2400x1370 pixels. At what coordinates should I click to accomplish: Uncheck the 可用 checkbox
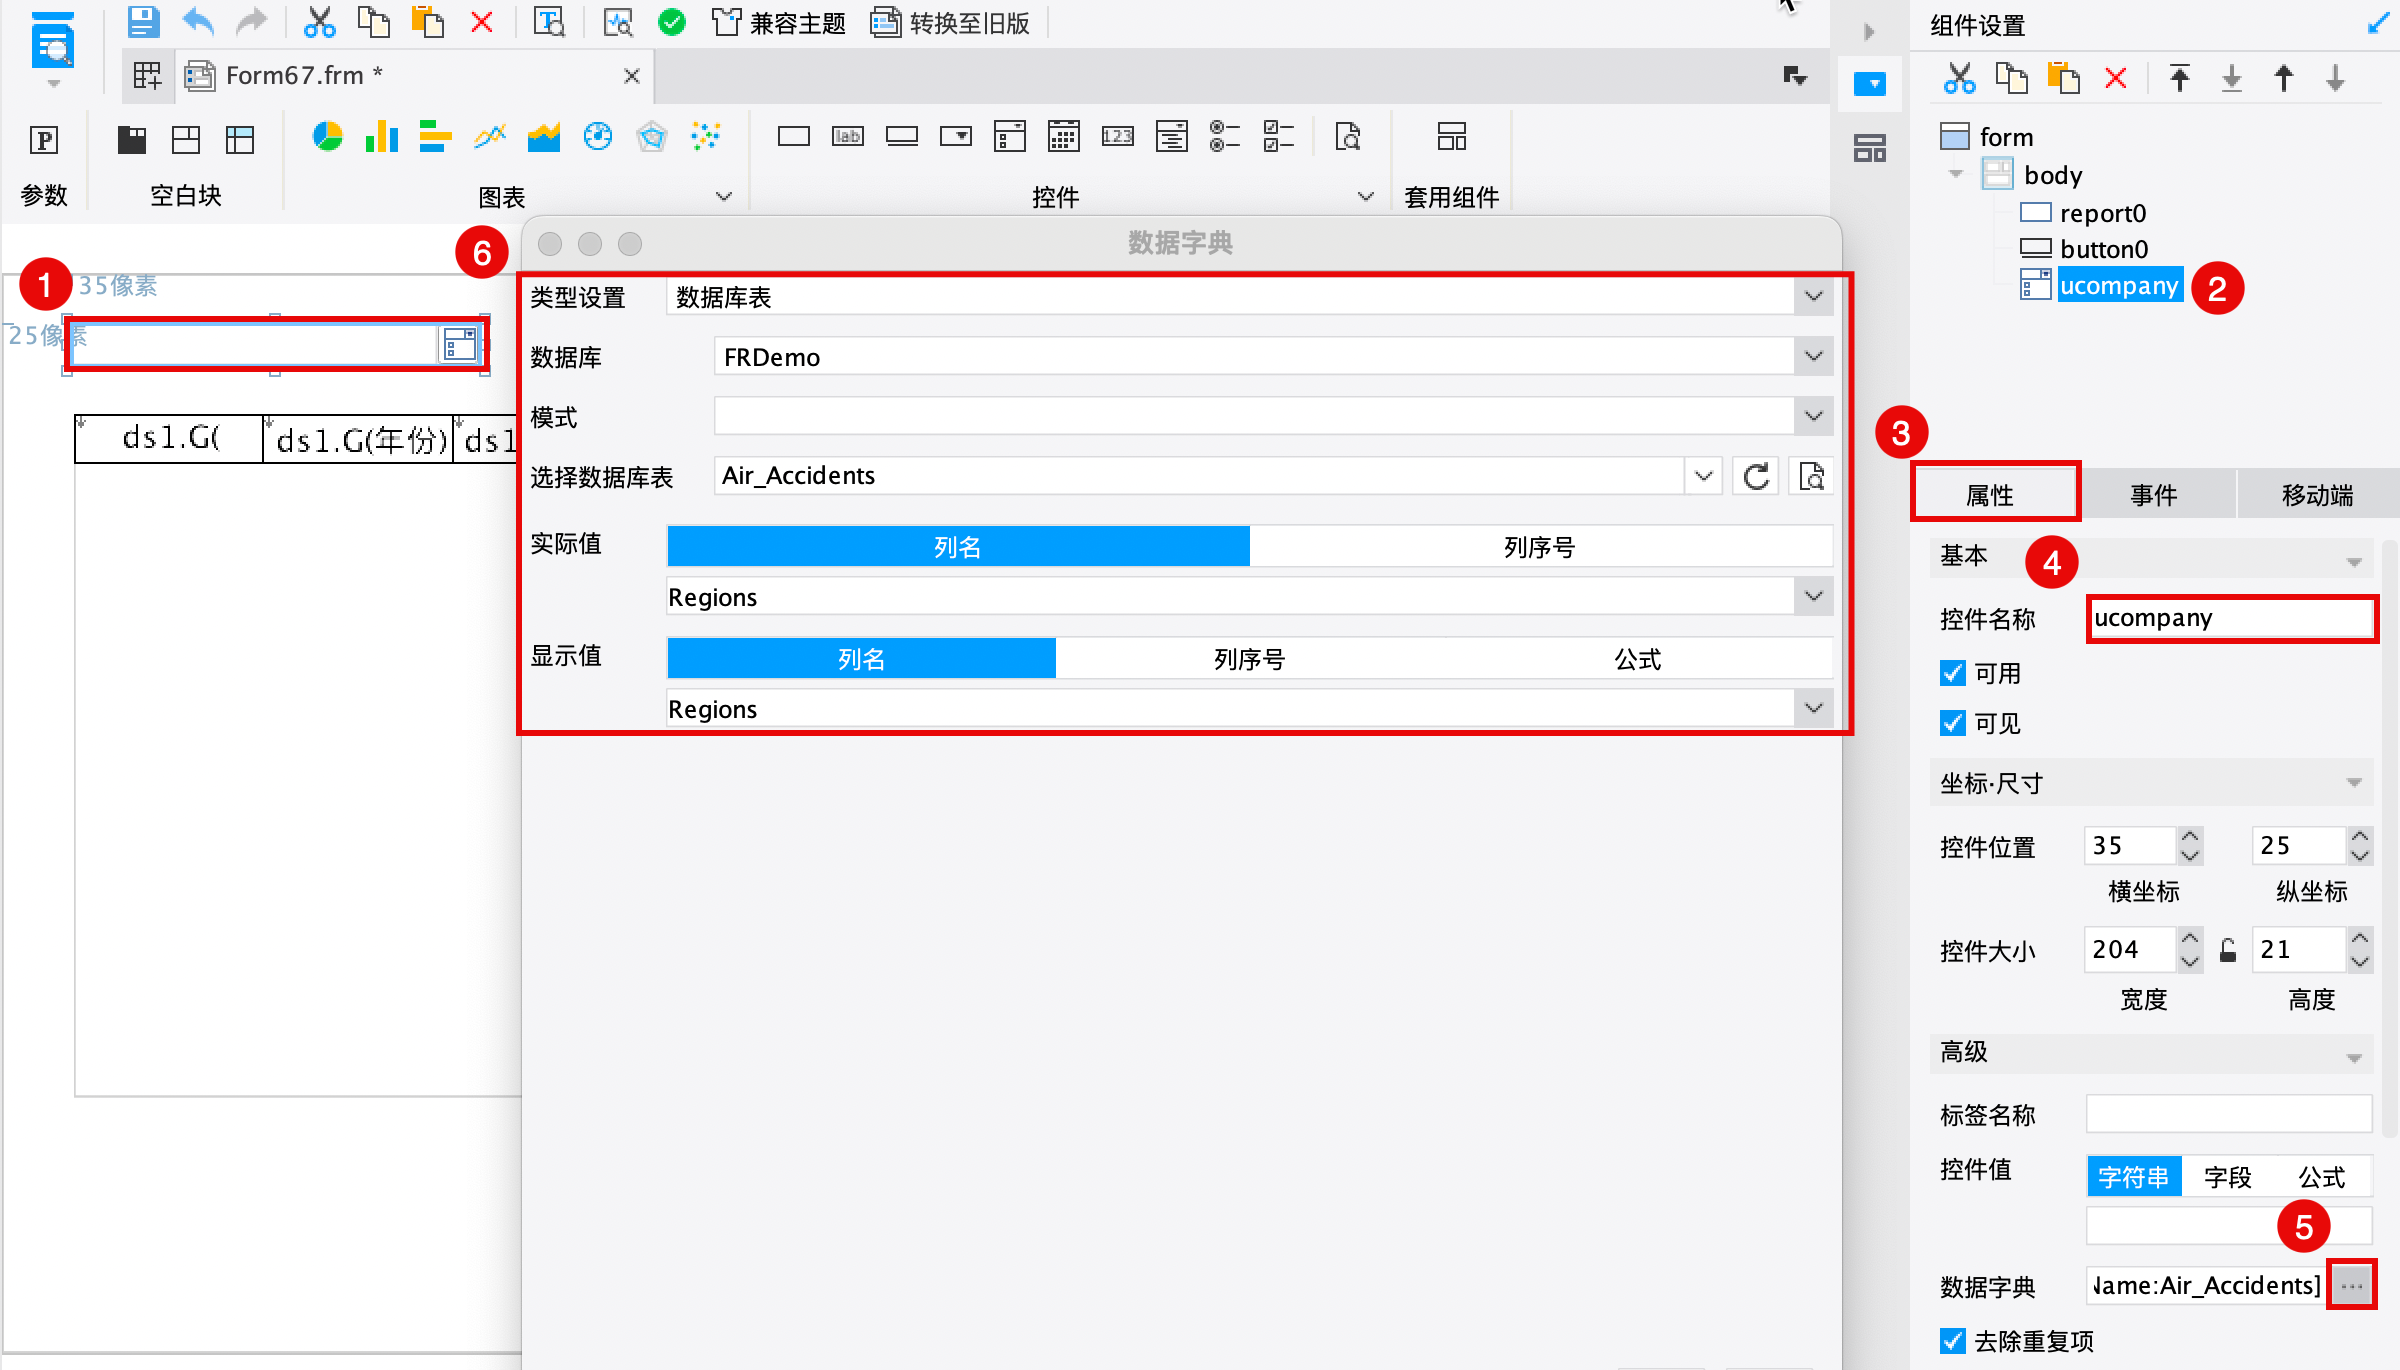1952,673
